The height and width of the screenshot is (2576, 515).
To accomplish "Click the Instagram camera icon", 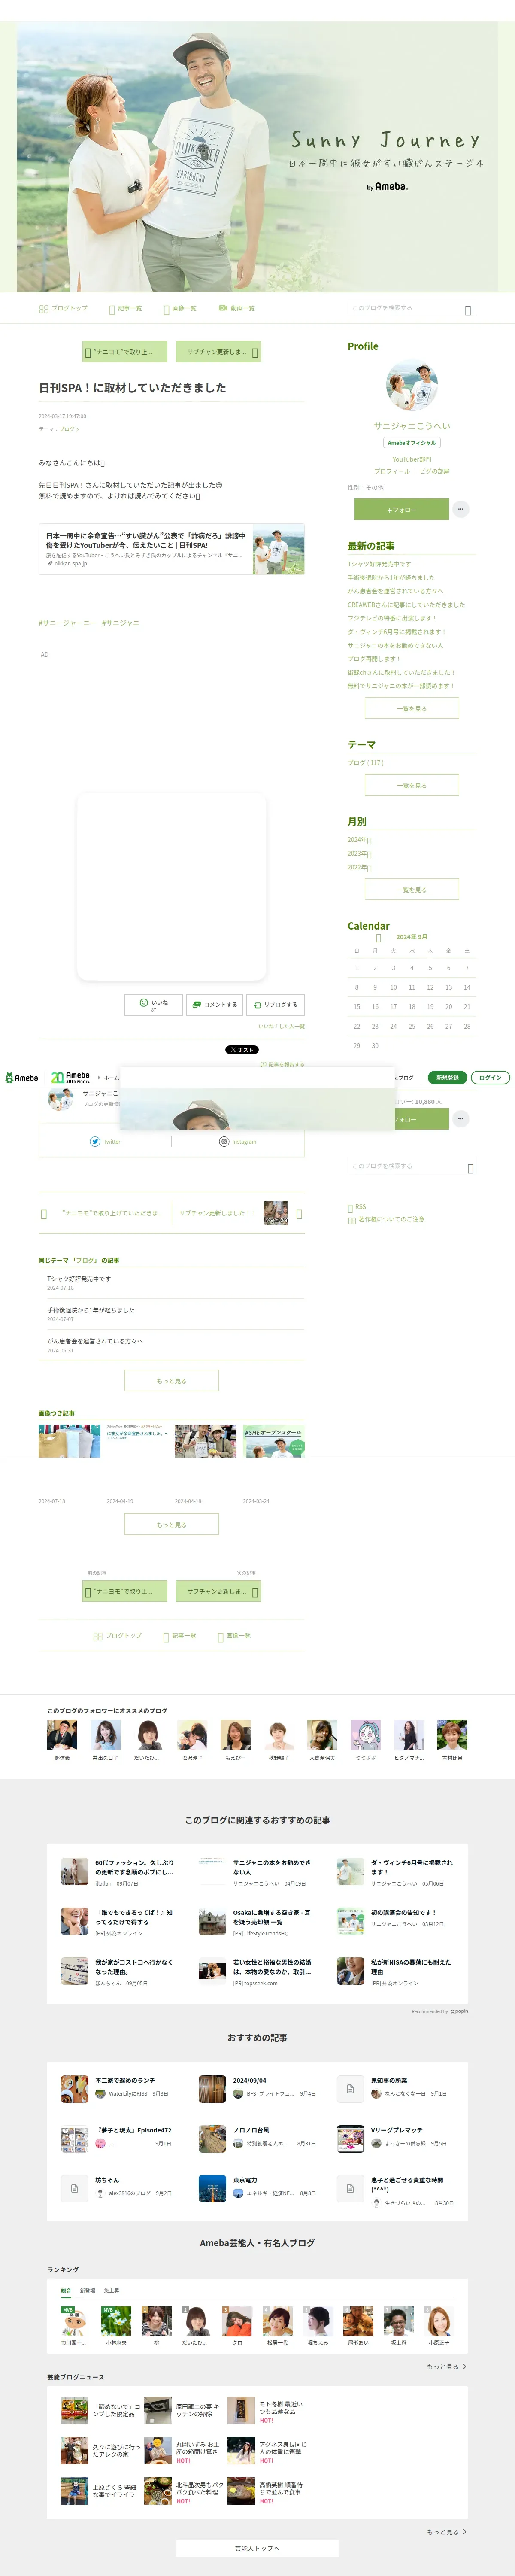I will pyautogui.click(x=224, y=1141).
